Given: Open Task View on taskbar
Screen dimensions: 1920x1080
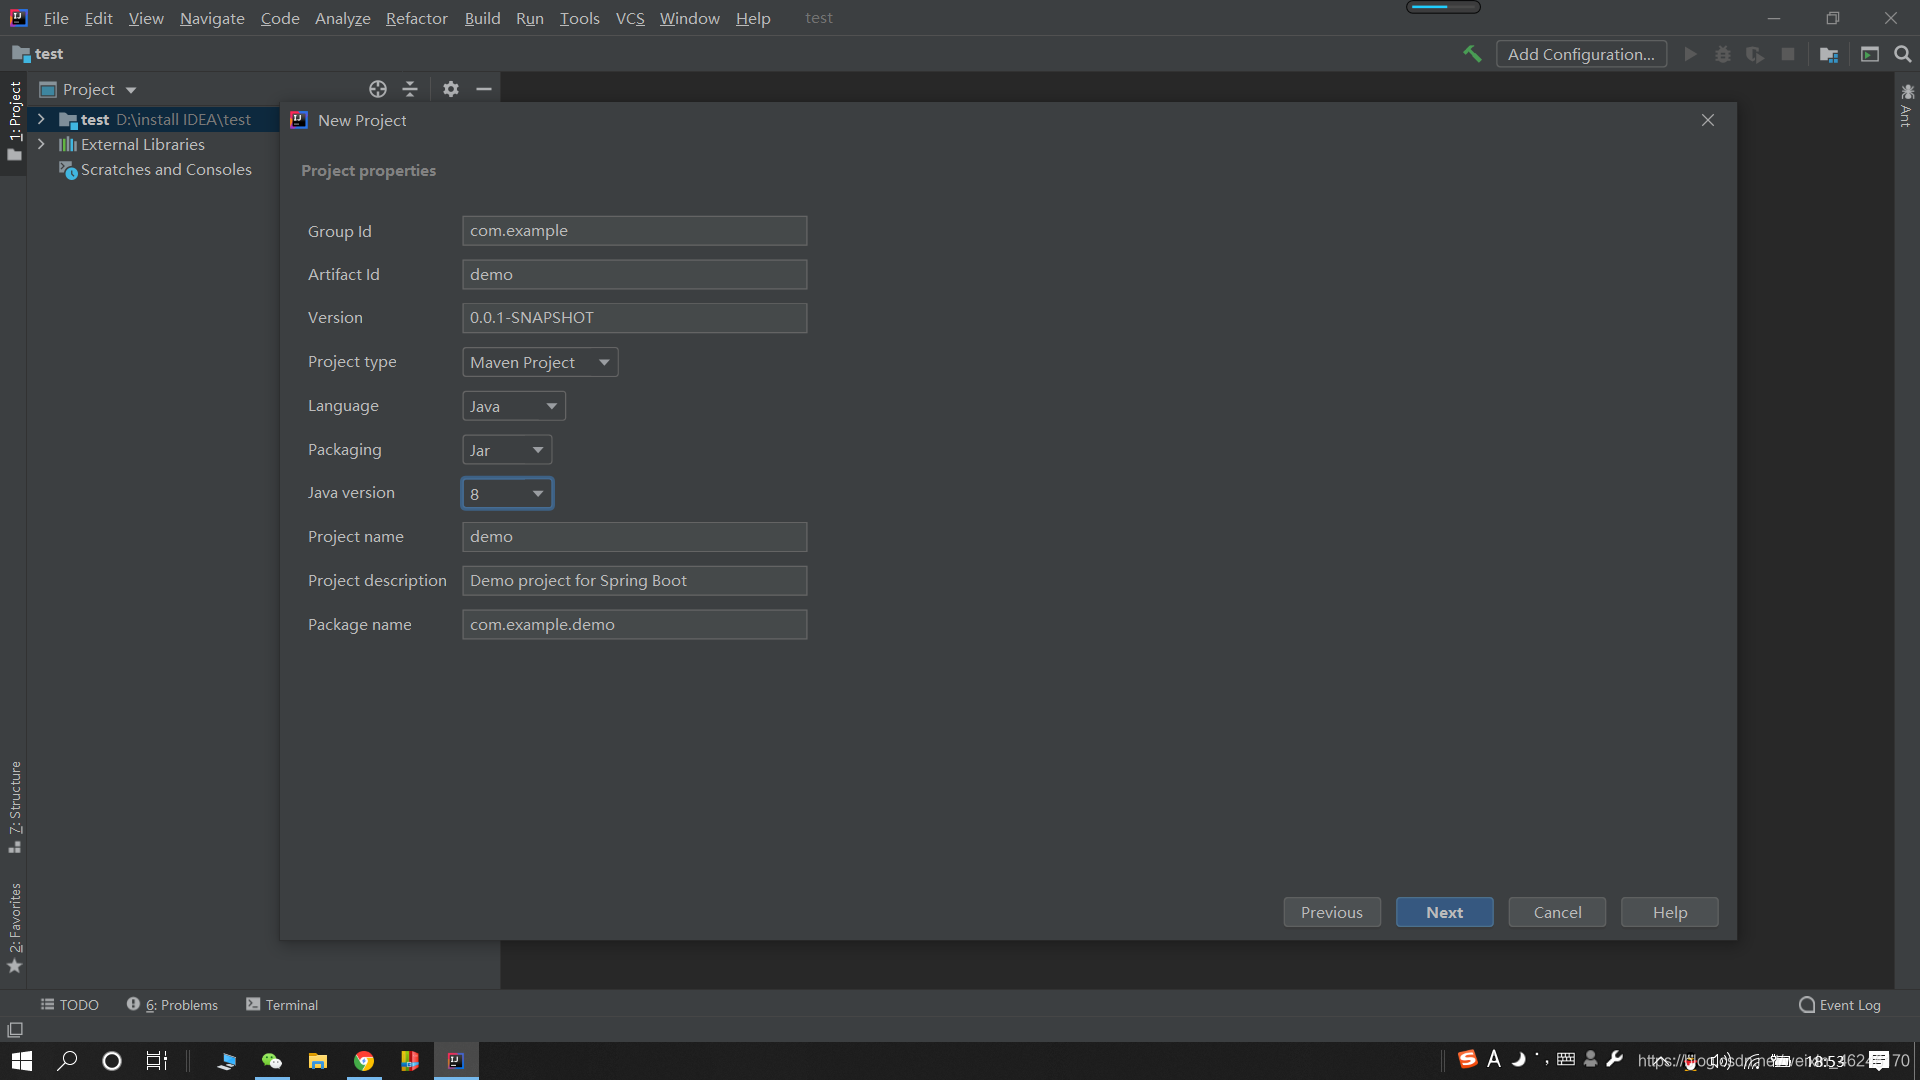Looking at the screenshot, I should click(x=157, y=1061).
